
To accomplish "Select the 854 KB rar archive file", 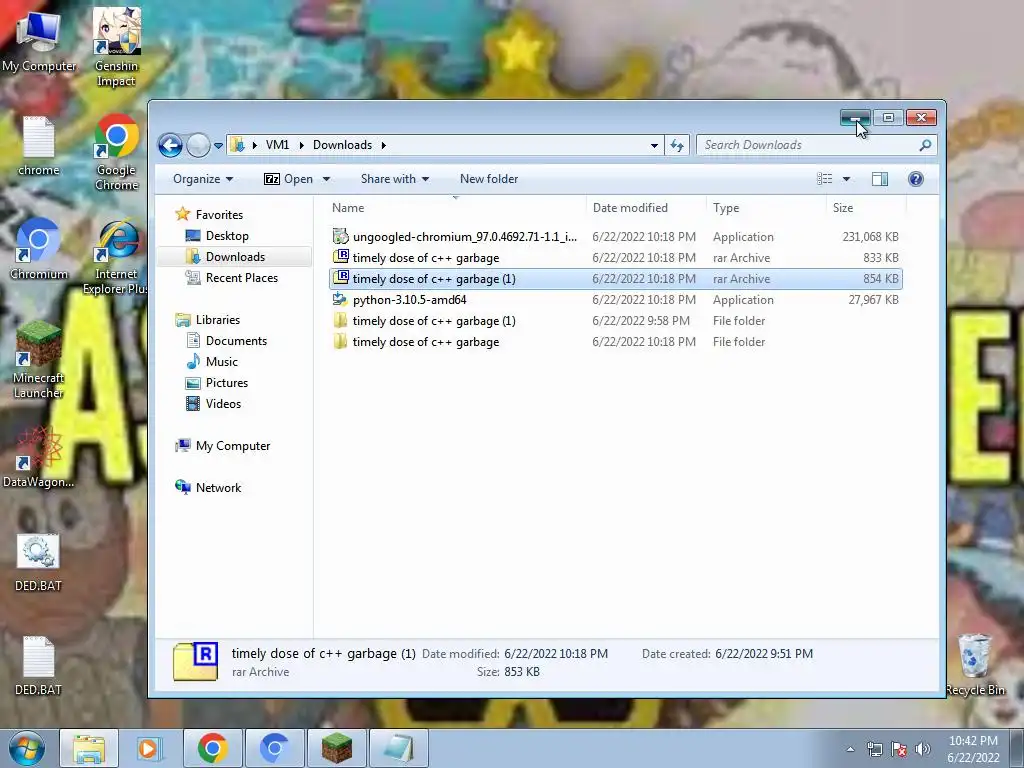I will (x=616, y=279).
